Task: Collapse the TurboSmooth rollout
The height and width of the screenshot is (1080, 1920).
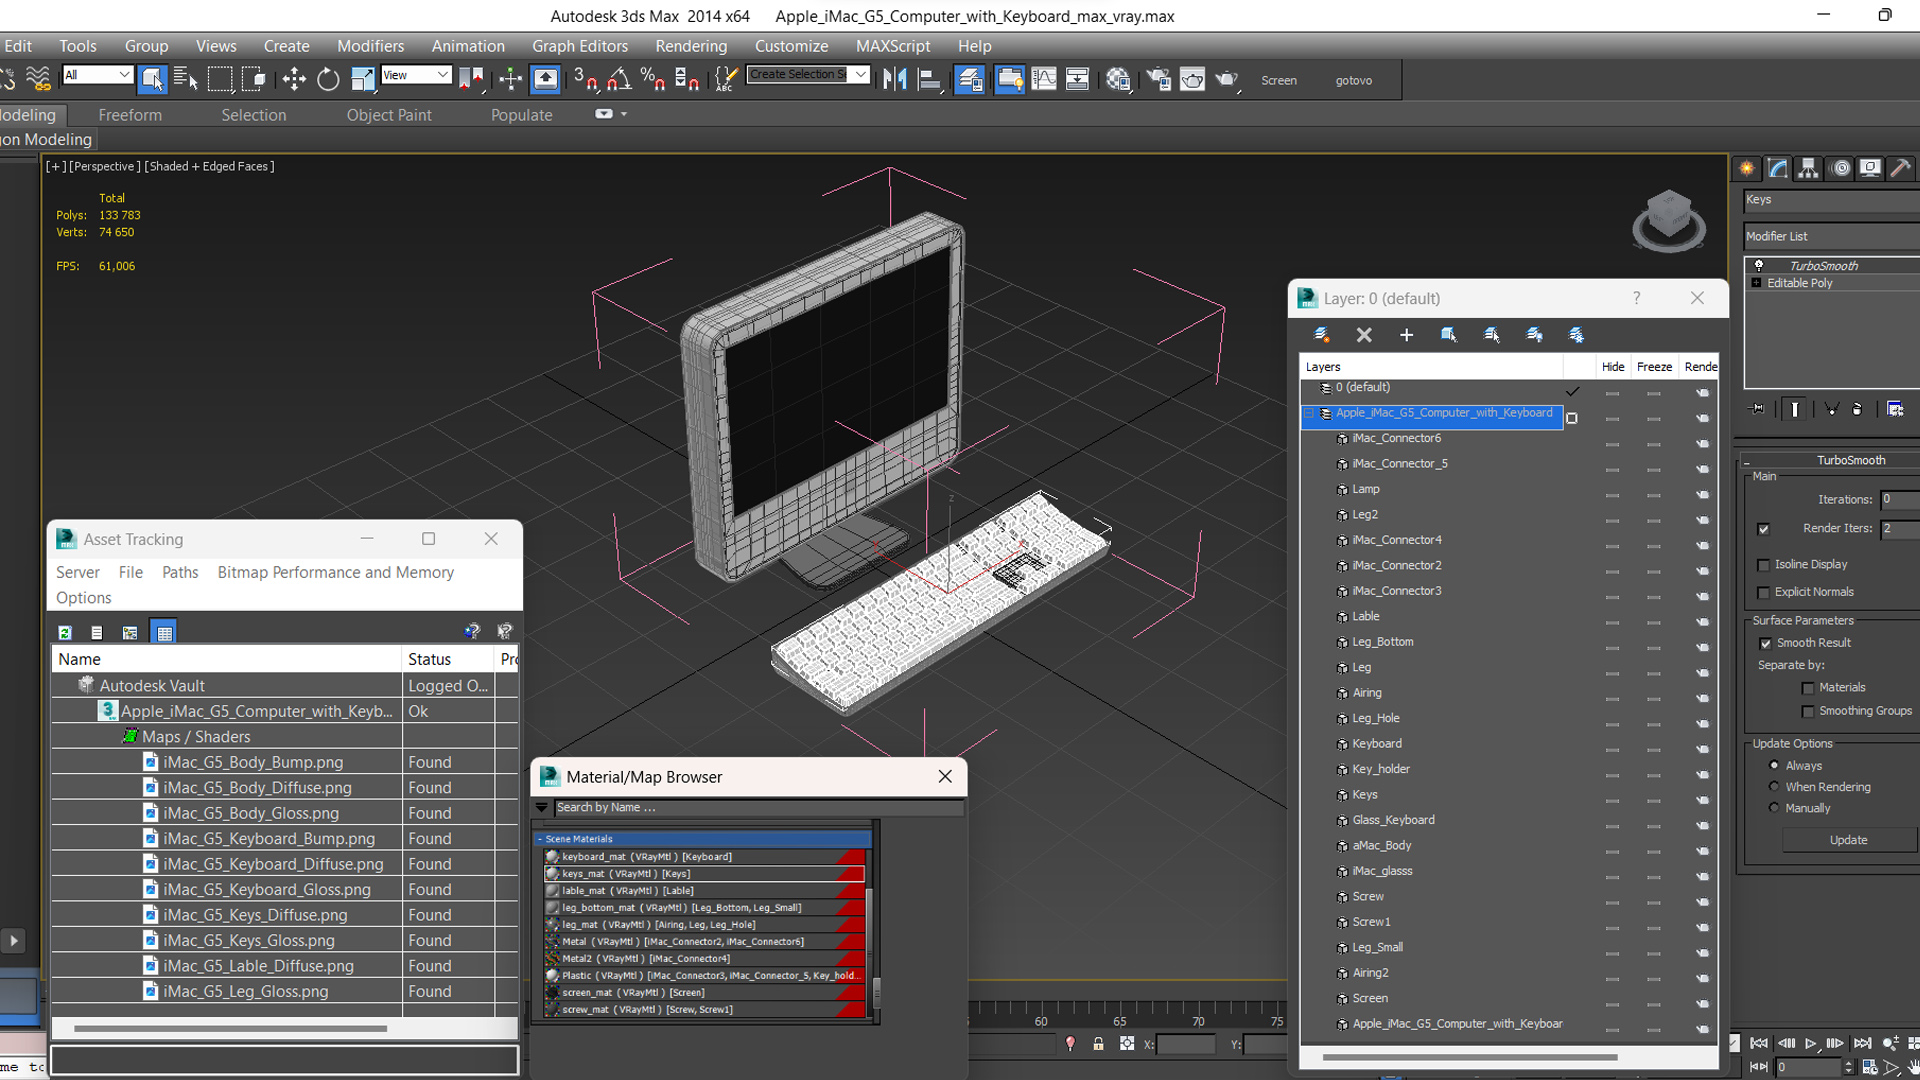Action: coord(1746,461)
